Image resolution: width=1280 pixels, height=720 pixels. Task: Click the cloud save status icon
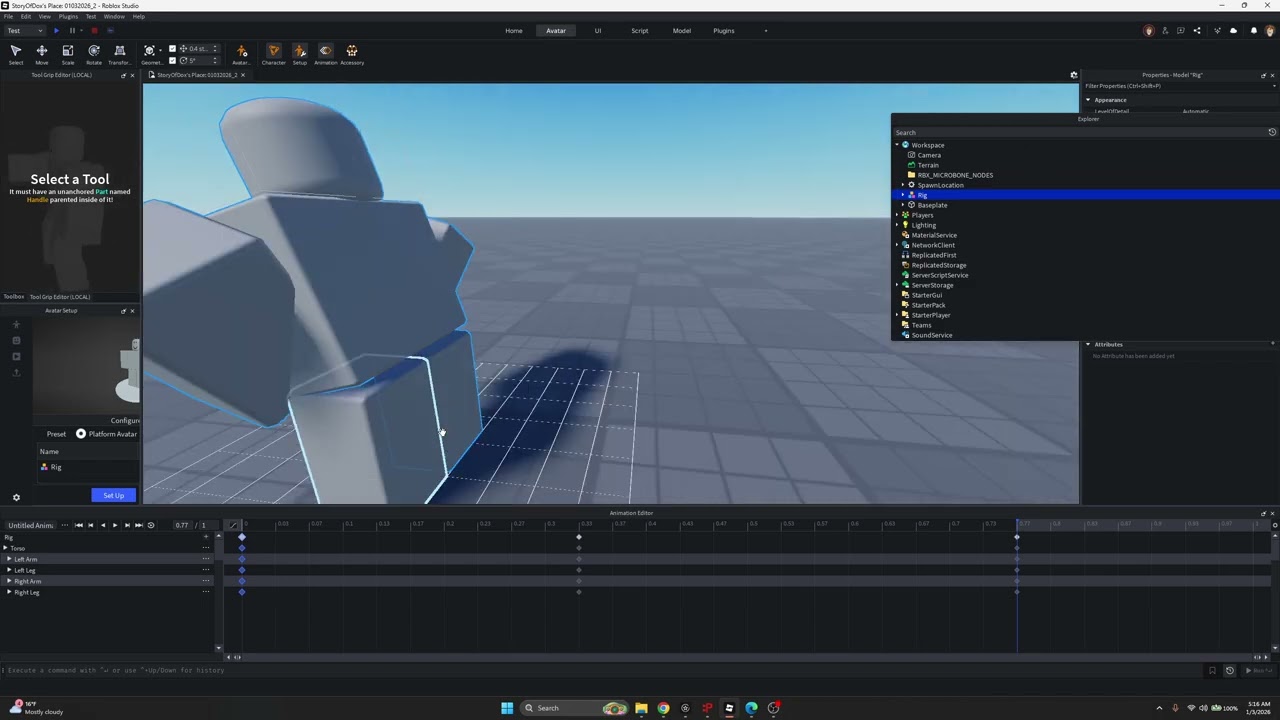pos(1233,31)
